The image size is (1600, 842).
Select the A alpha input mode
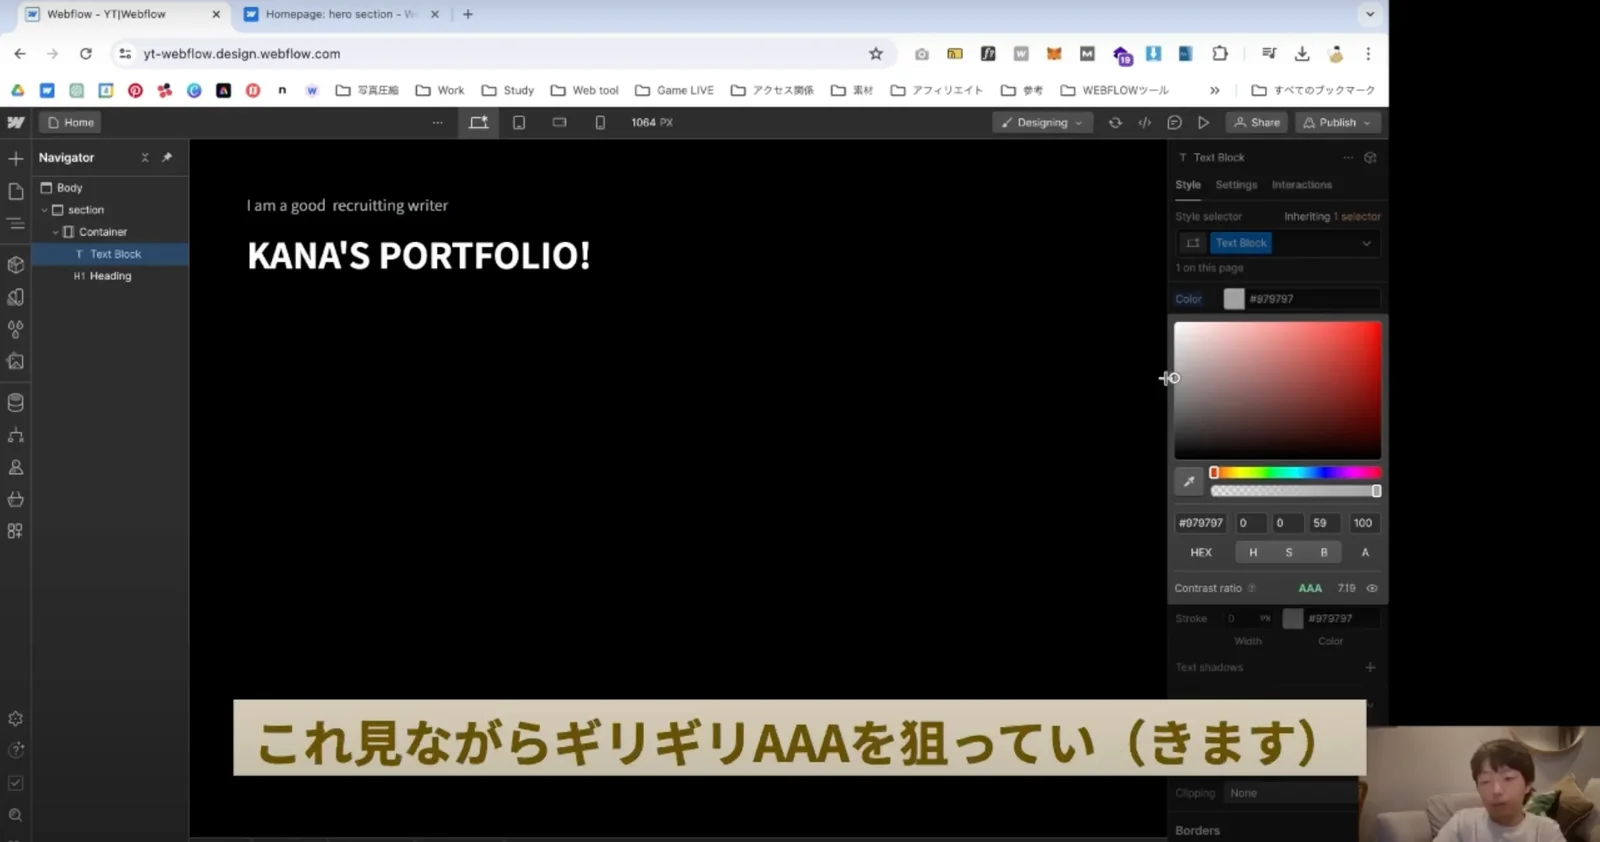(x=1365, y=552)
